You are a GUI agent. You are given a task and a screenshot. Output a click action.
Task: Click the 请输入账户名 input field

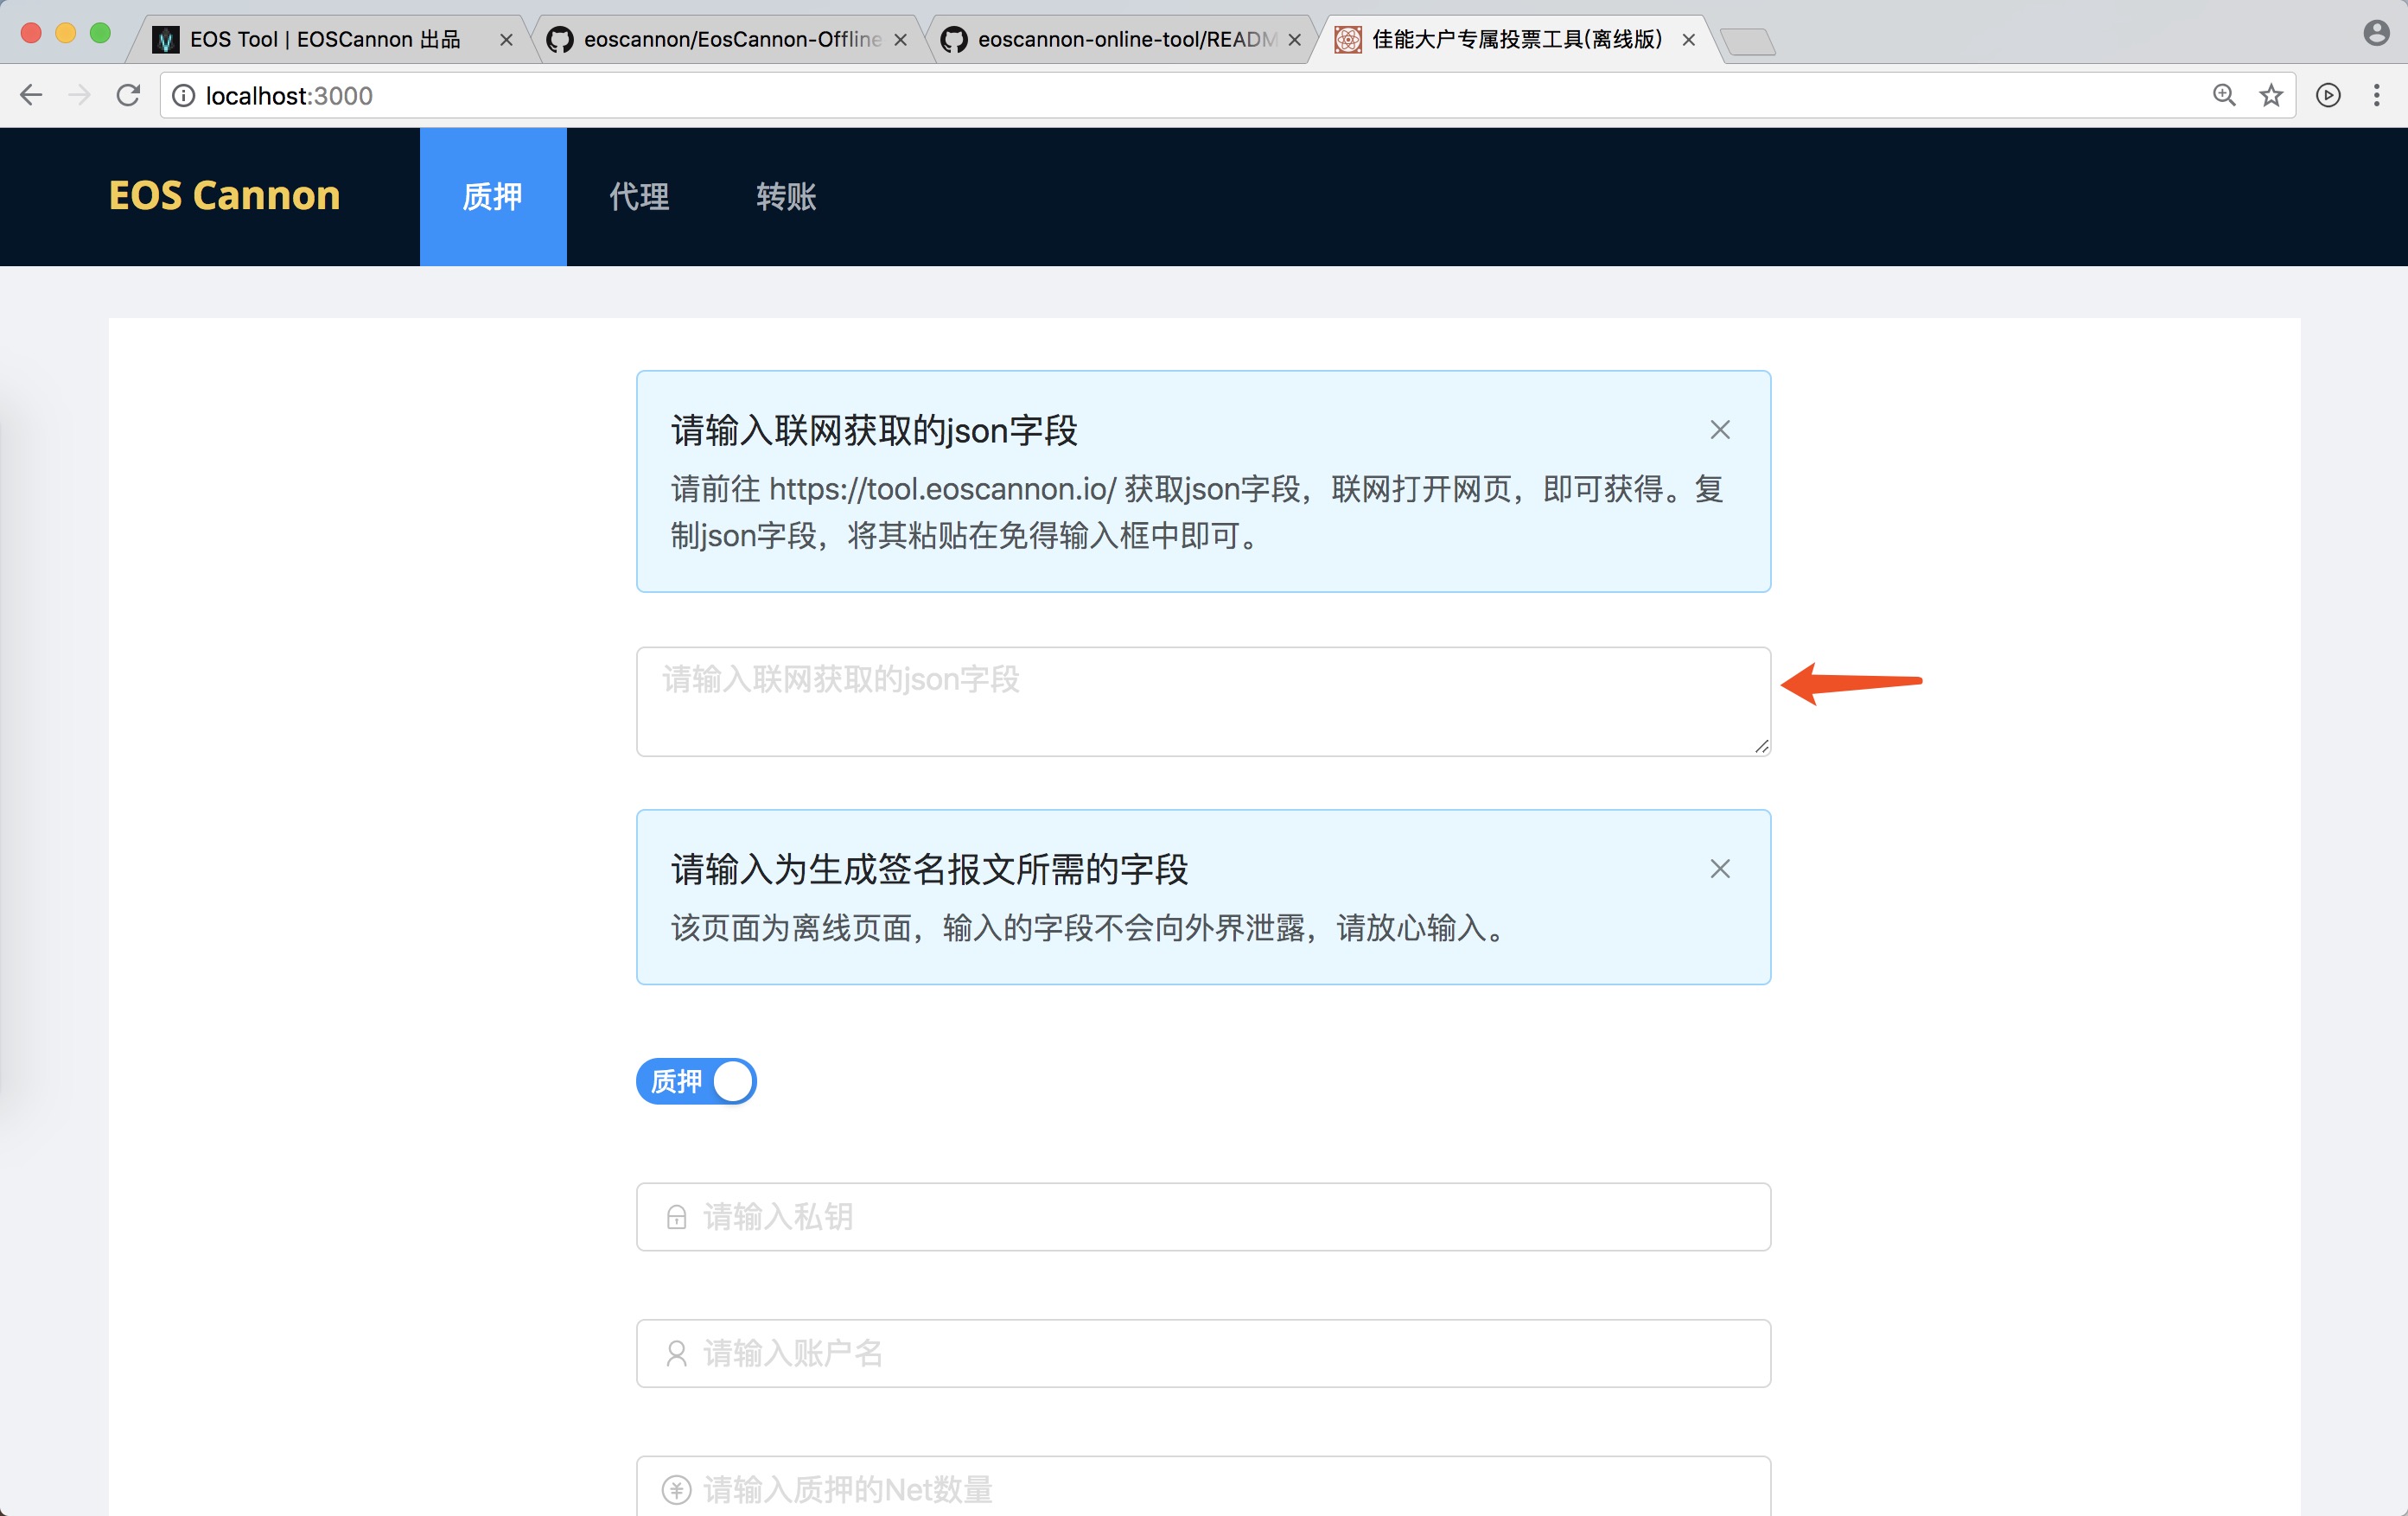[1202, 1353]
